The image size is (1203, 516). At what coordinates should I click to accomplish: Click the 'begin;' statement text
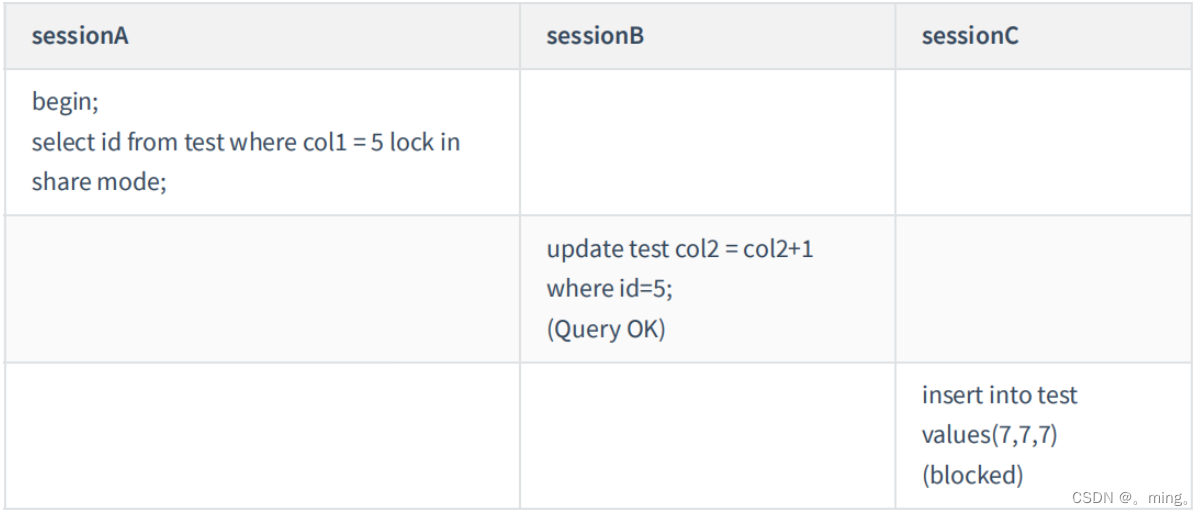click(65, 101)
